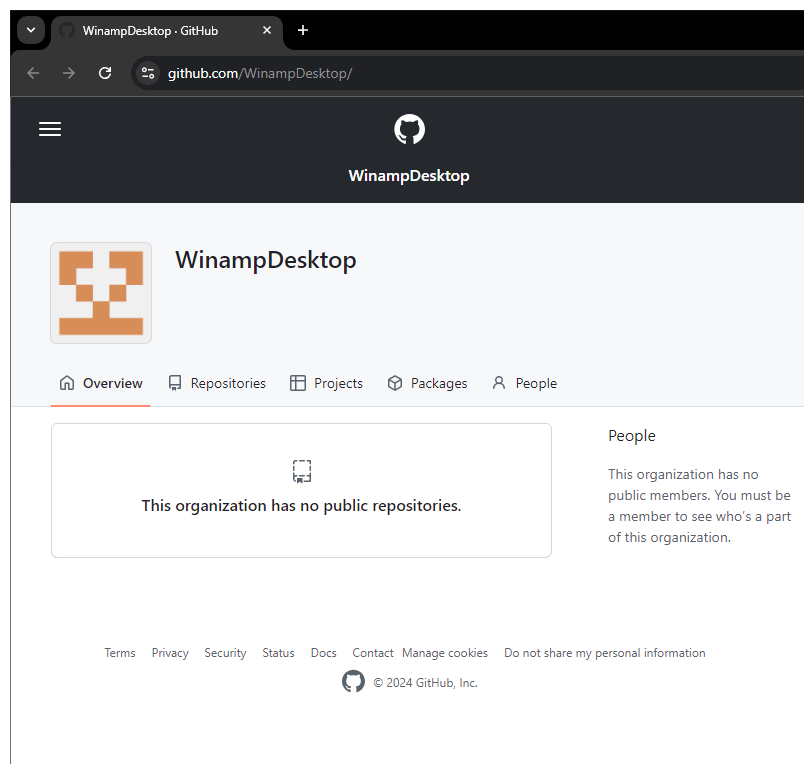Viewport: 804px width, 764px height.
Task: Click the Overview house icon
Action: (x=66, y=382)
